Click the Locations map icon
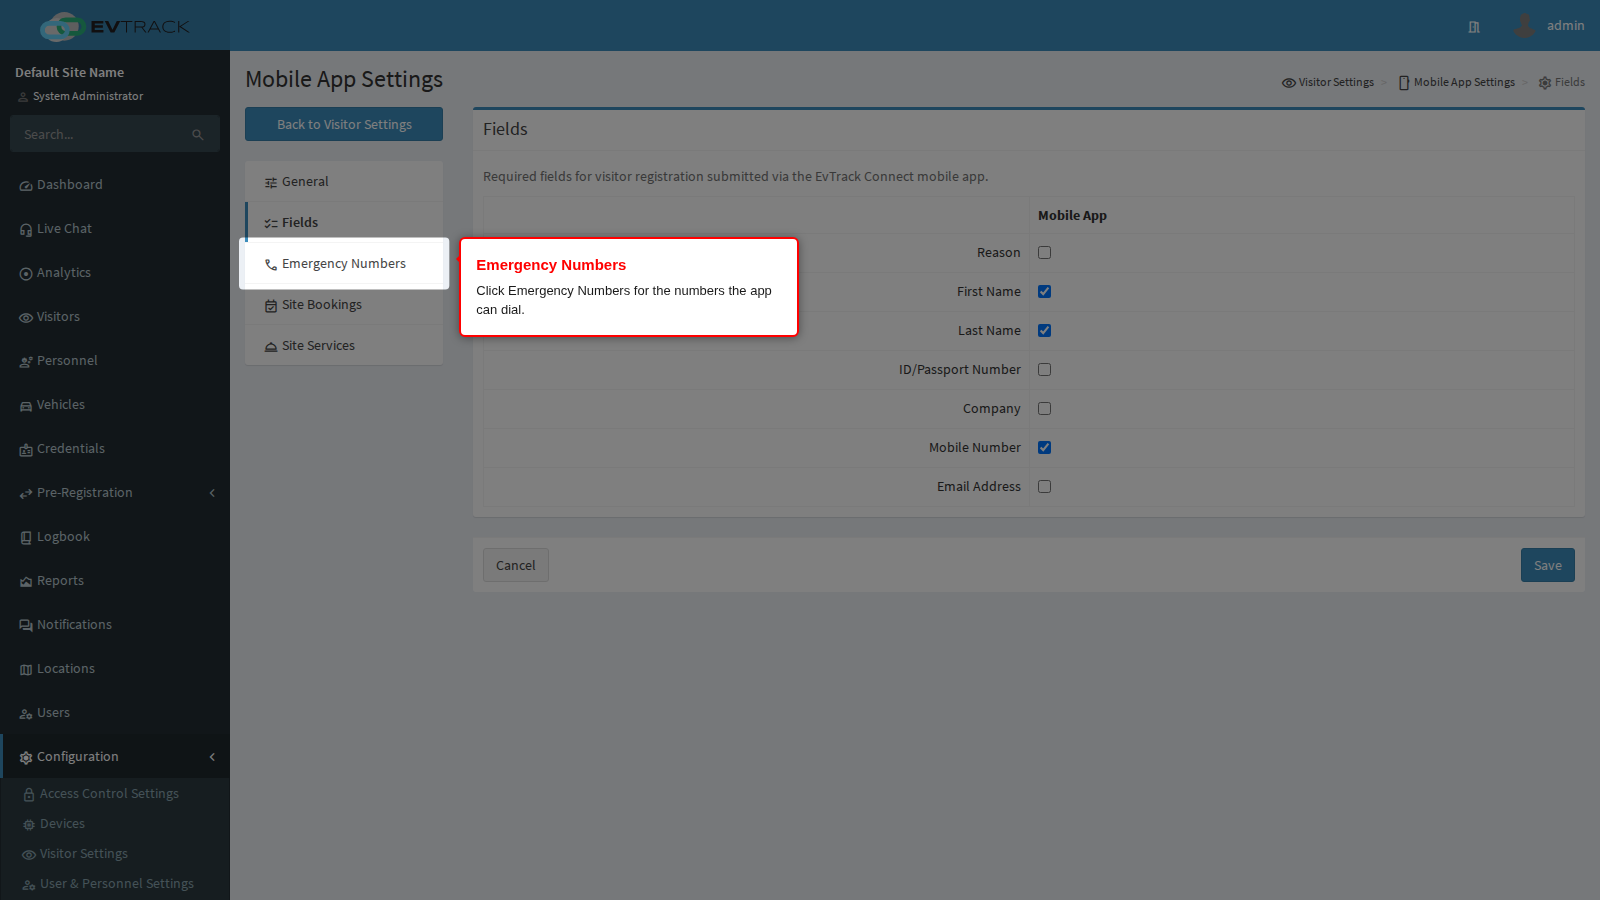Image resolution: width=1600 pixels, height=900 pixels. click(26, 670)
